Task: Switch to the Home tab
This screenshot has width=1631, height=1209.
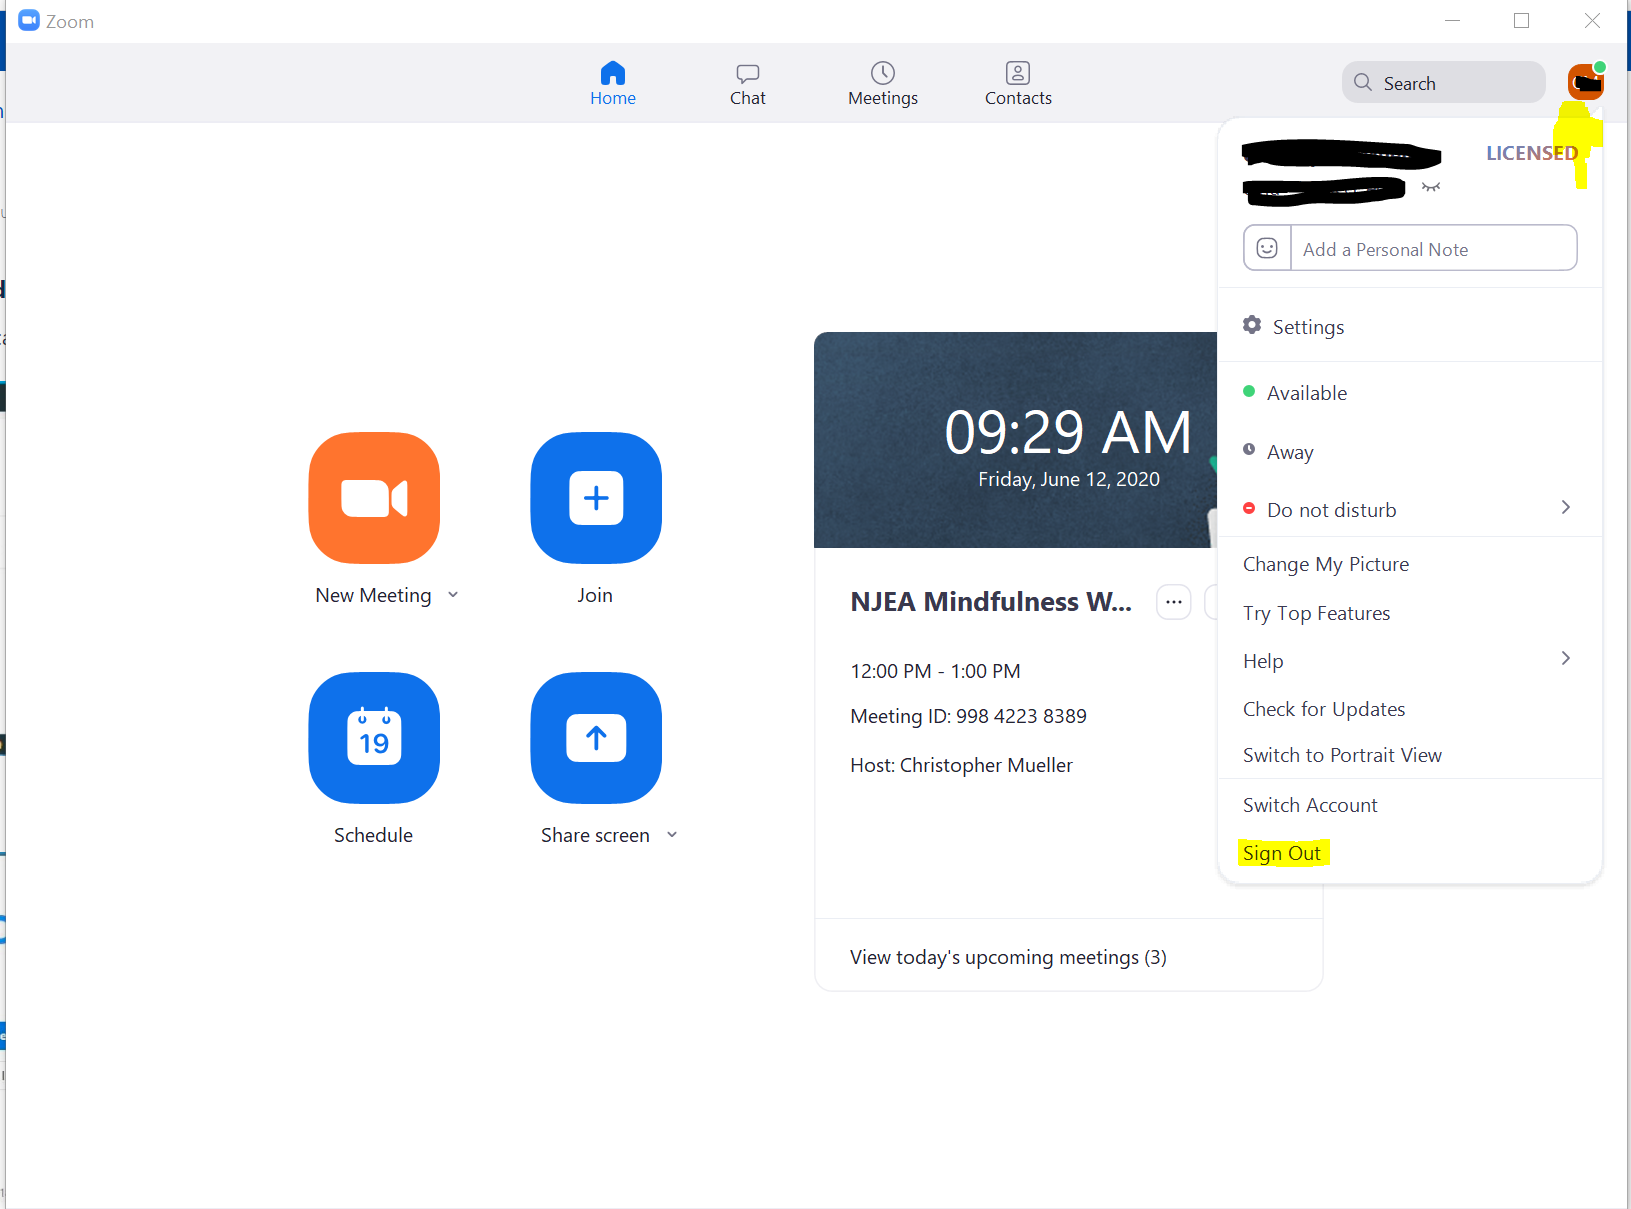Action: (613, 84)
